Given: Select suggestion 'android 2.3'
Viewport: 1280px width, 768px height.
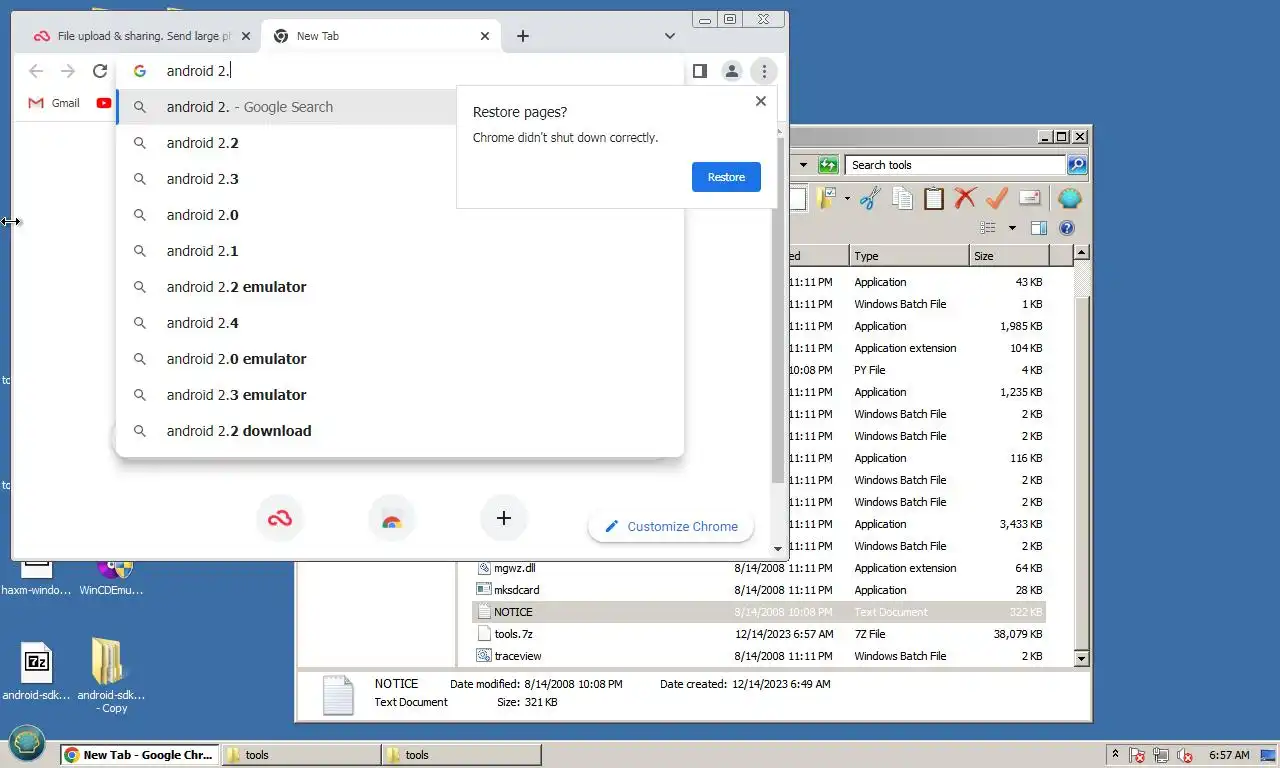Looking at the screenshot, I should (x=400, y=179).
